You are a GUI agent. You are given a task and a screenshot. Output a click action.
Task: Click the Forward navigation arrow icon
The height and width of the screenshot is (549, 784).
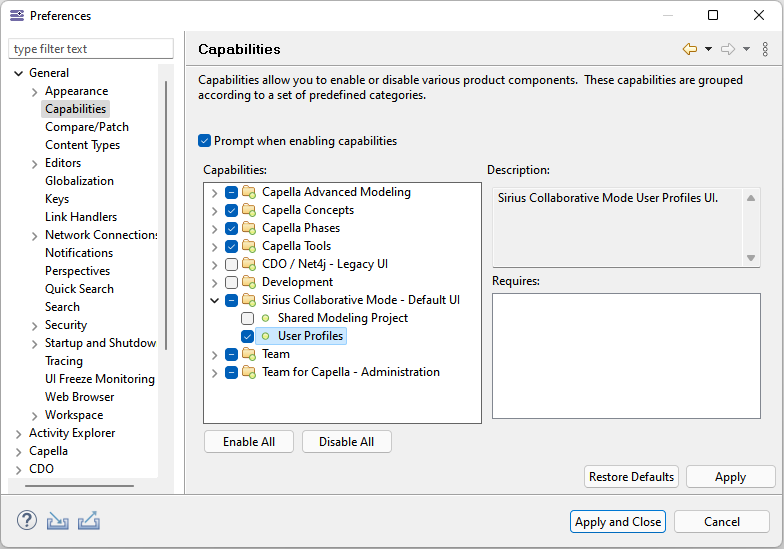coord(728,49)
